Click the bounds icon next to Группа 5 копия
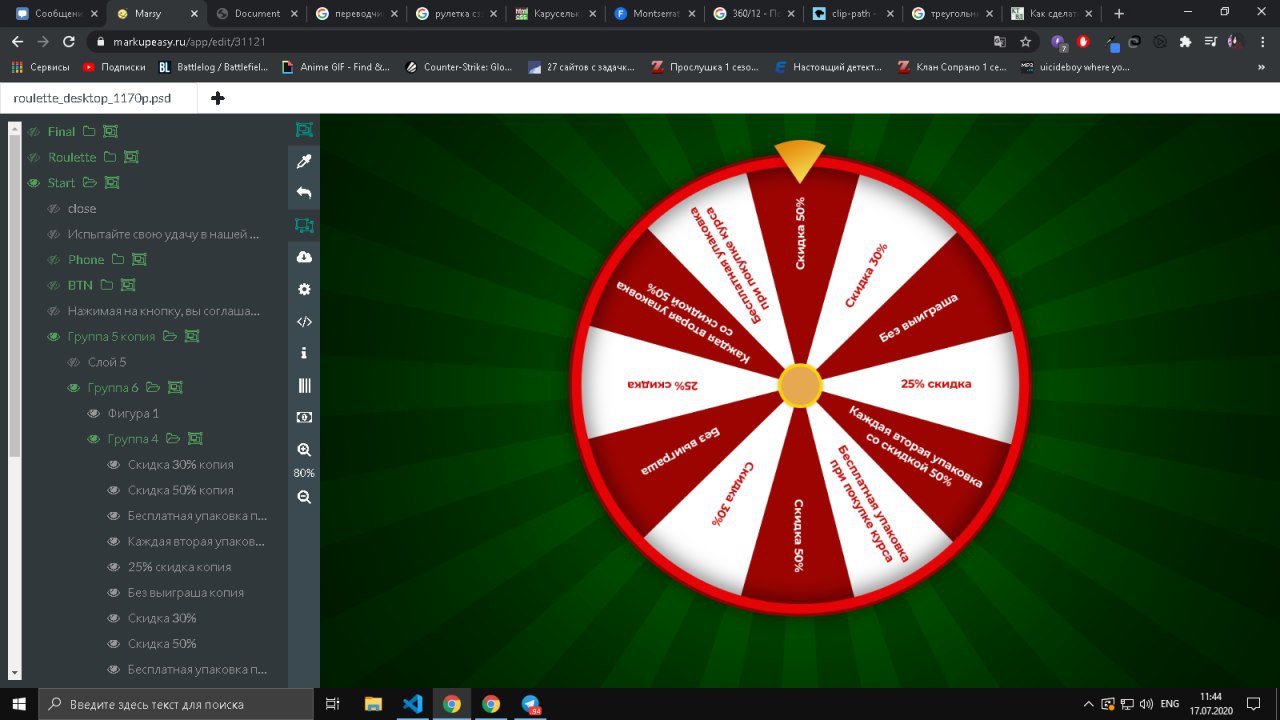This screenshot has width=1280, height=720. (192, 337)
